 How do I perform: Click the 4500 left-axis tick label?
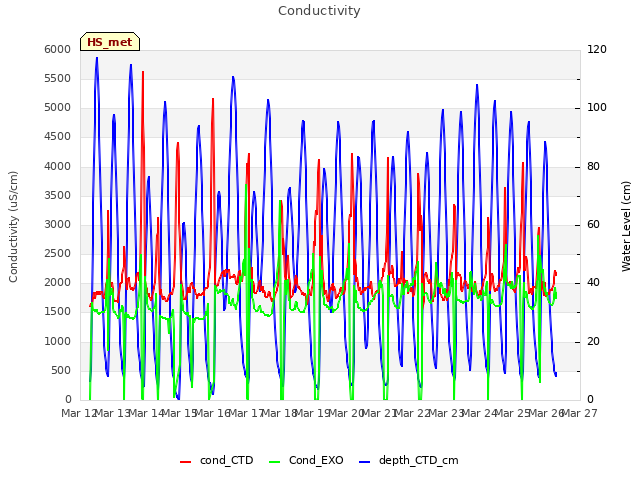click(58, 137)
